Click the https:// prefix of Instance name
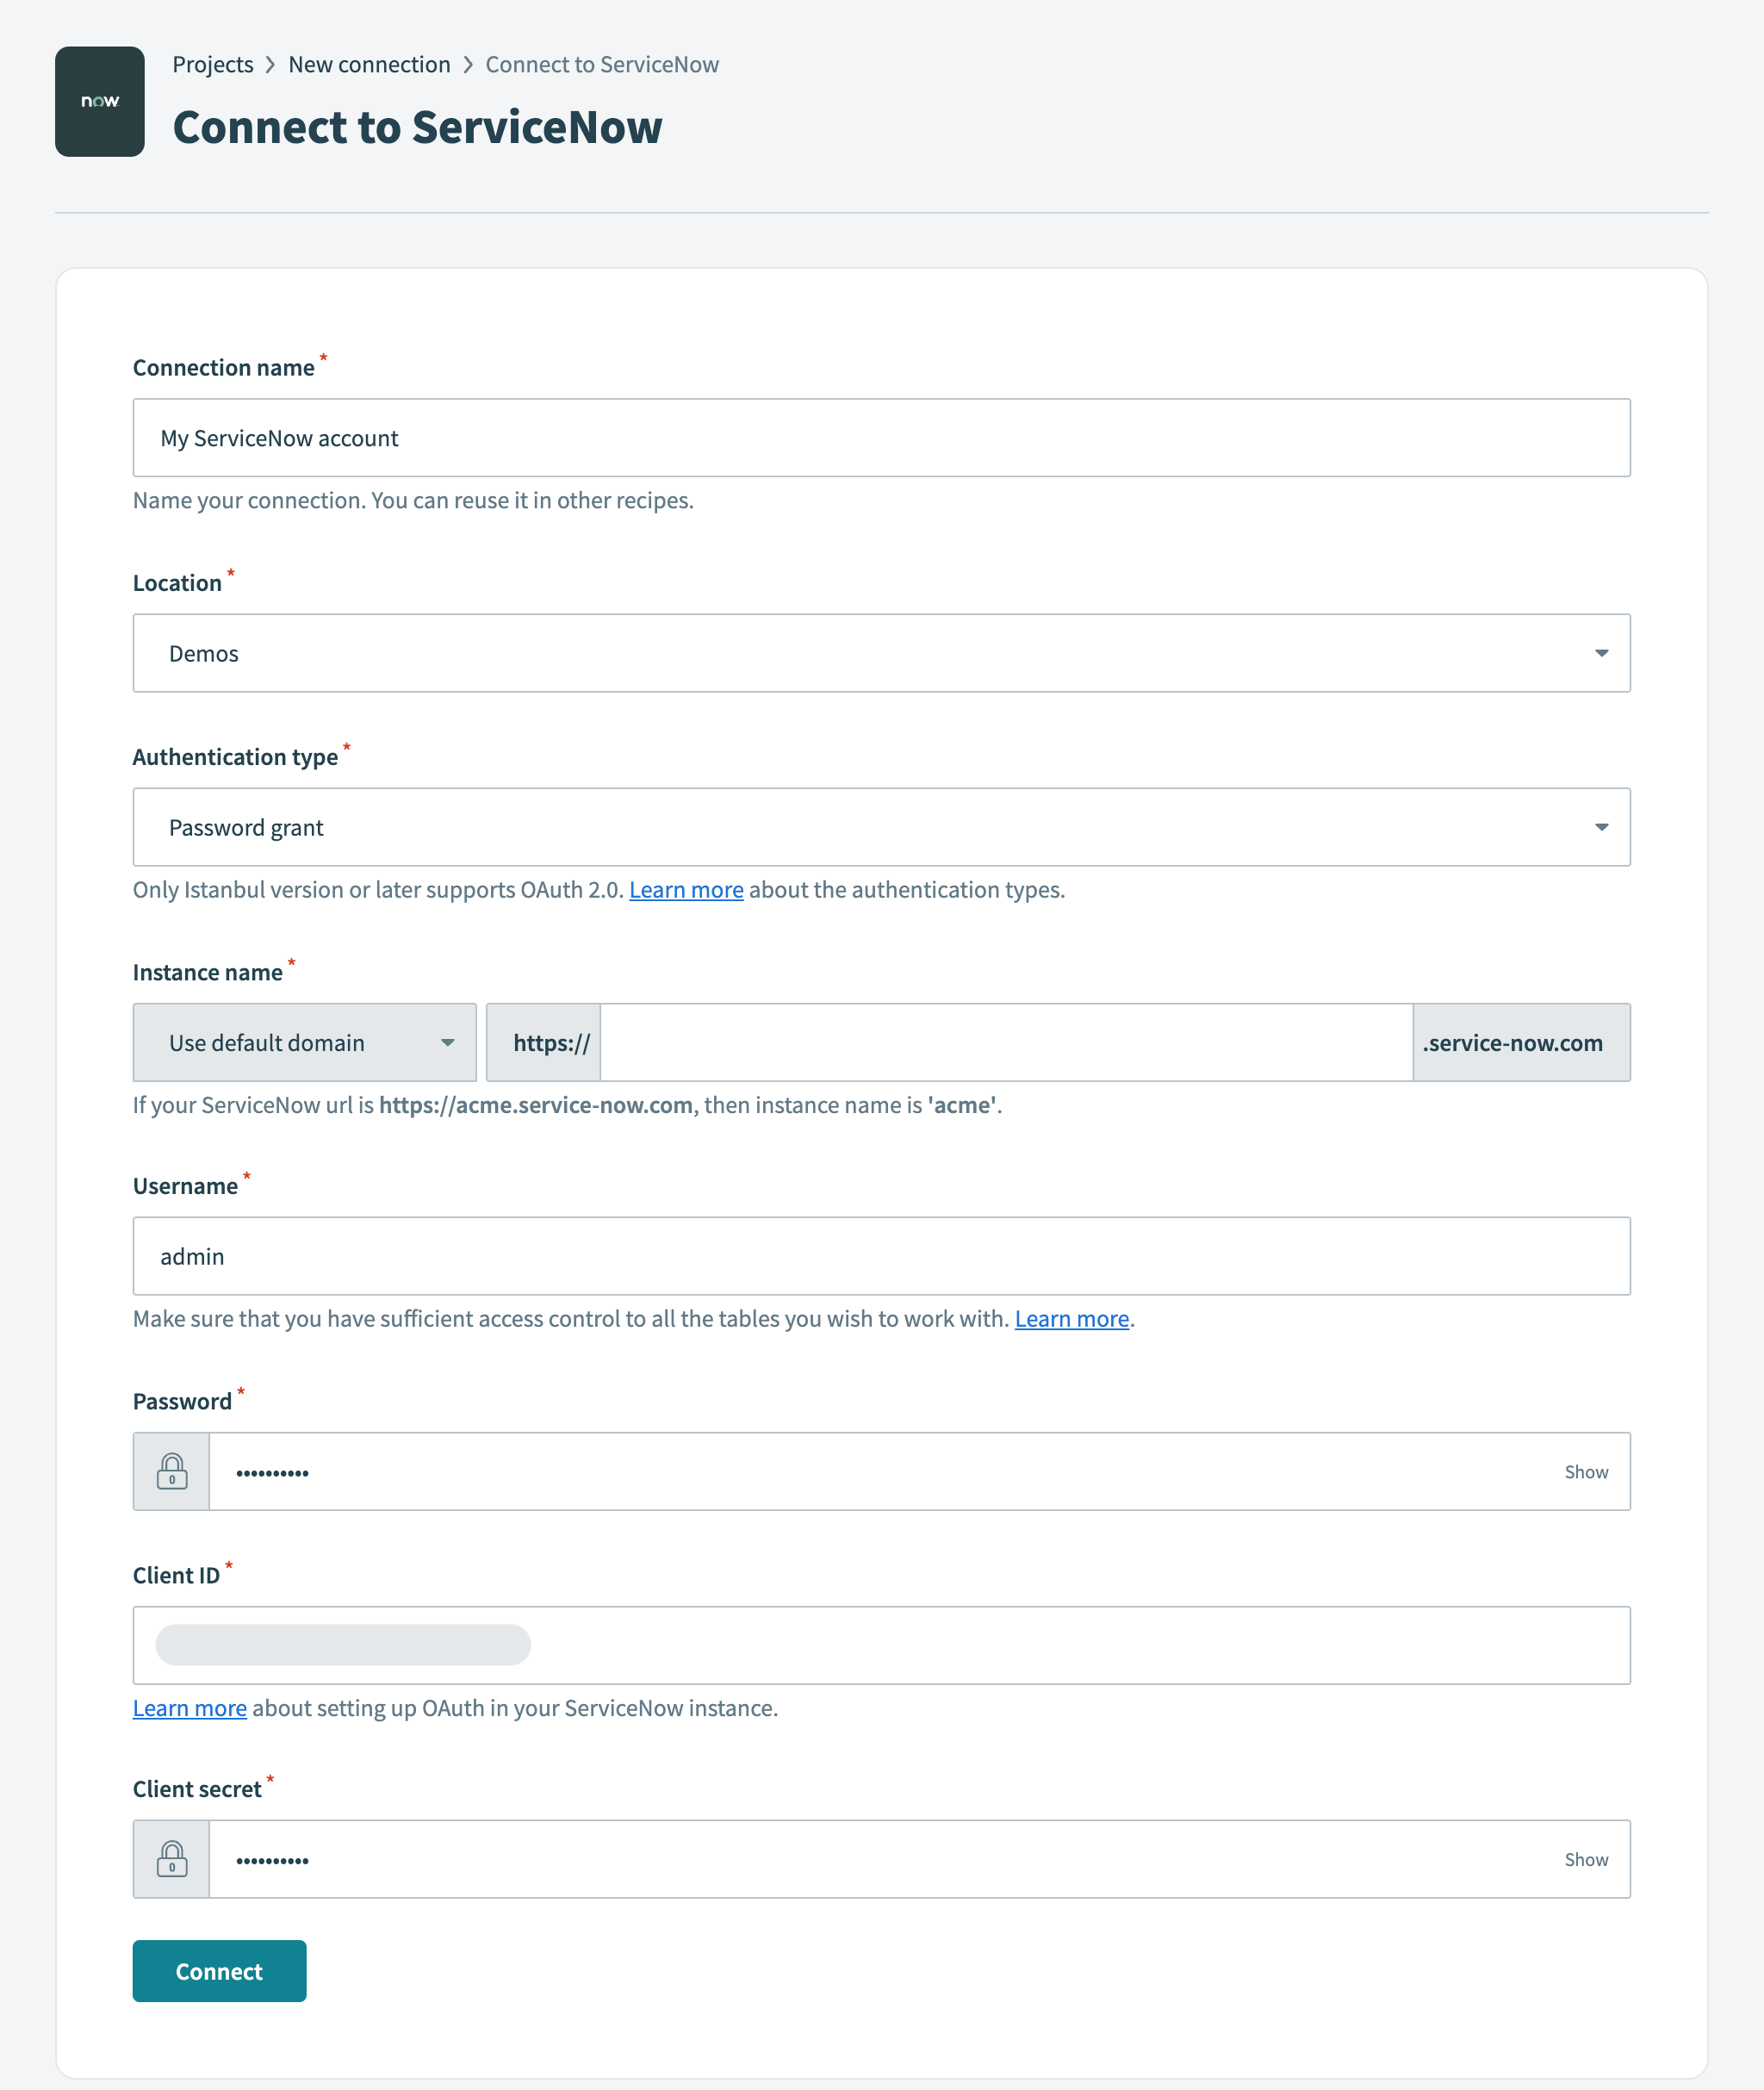The image size is (1764, 2090). [x=543, y=1042]
